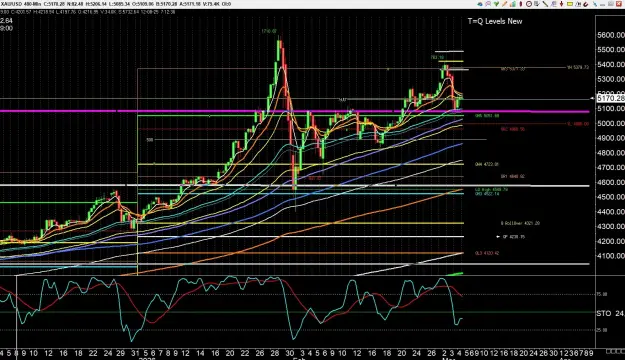Select the orange pencil drawing tool
This screenshot has height=360, width=625.
[505, 4]
